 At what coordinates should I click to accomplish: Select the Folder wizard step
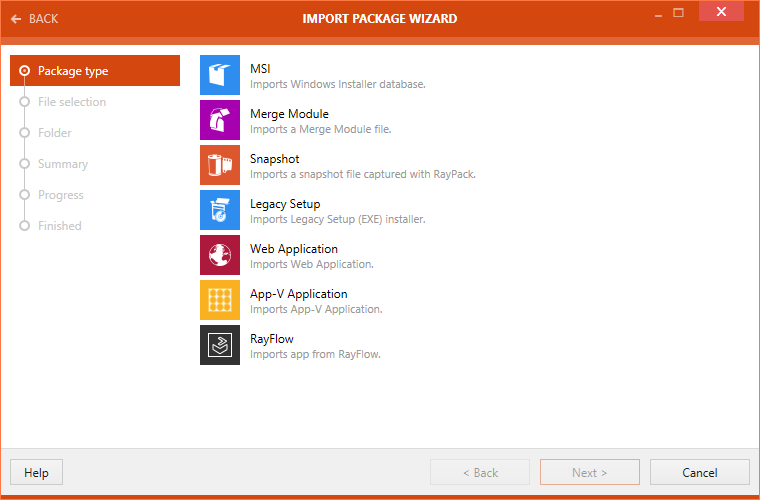click(55, 133)
